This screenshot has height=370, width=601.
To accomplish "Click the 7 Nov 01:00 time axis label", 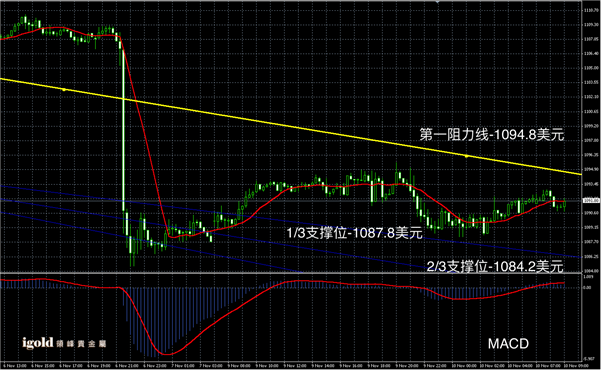I will click(x=184, y=366).
